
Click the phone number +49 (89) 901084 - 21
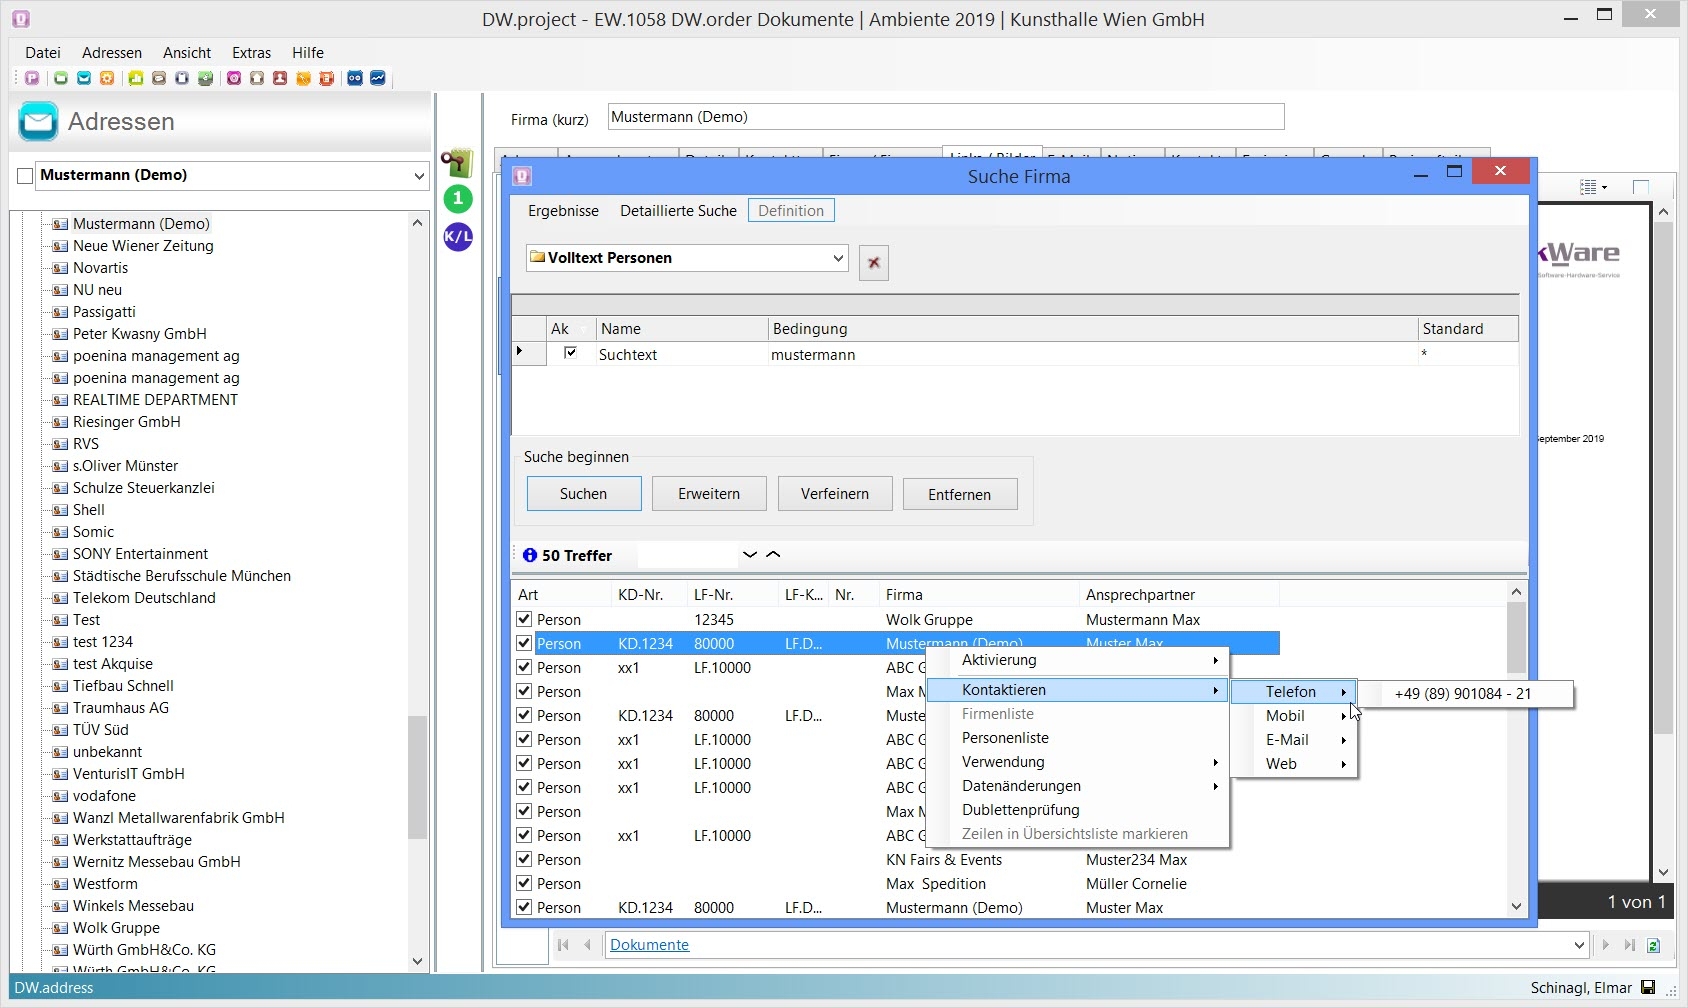point(1462,694)
